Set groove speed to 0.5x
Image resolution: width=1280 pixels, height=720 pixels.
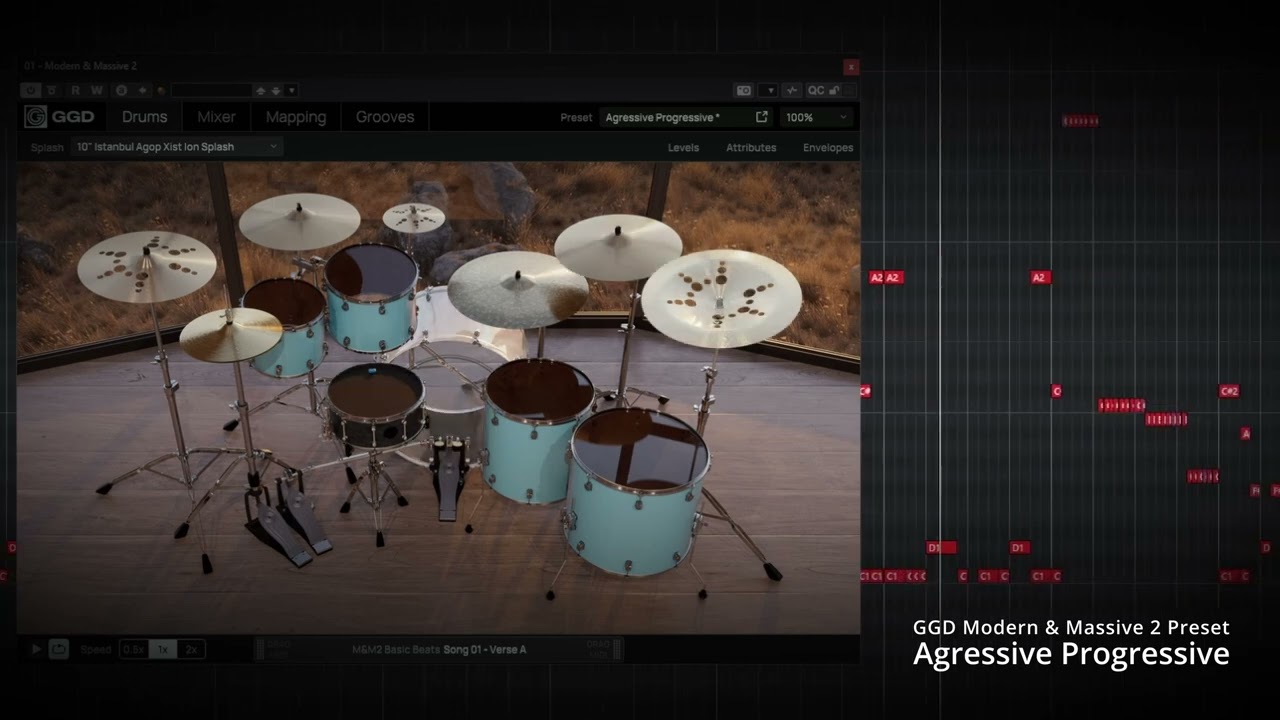click(133, 649)
